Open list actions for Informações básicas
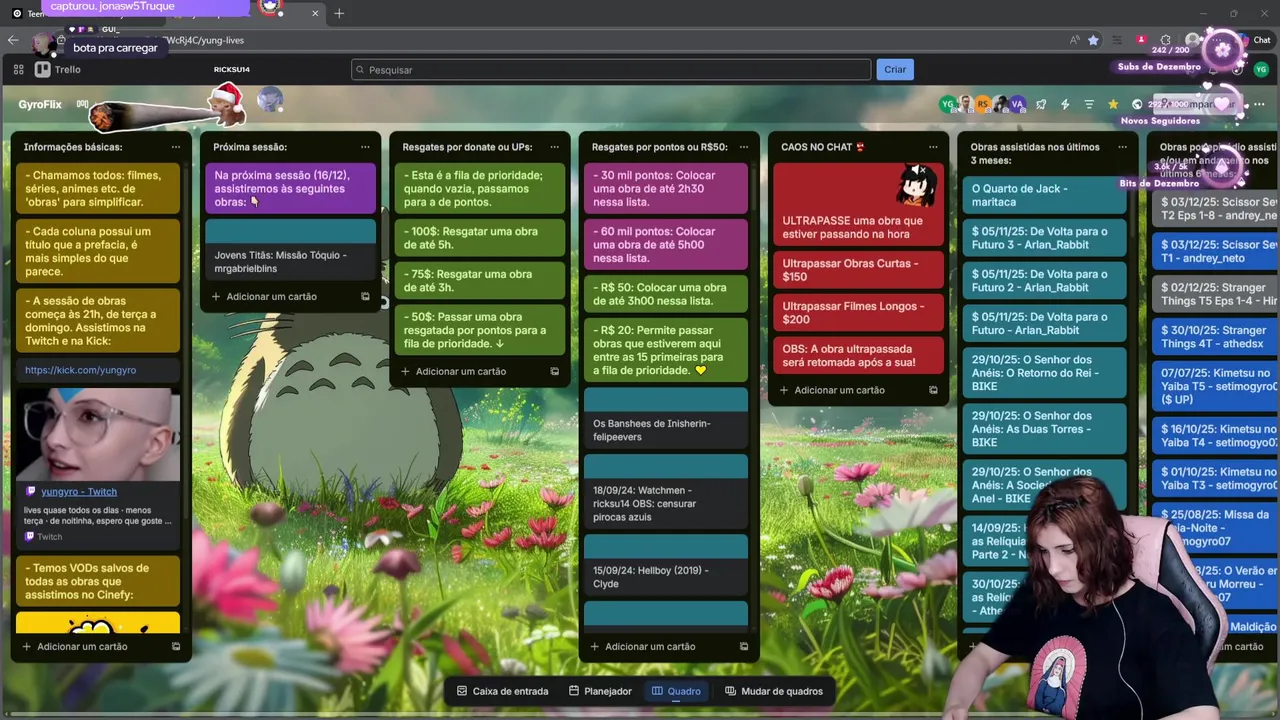This screenshot has width=1280, height=720. [176, 147]
